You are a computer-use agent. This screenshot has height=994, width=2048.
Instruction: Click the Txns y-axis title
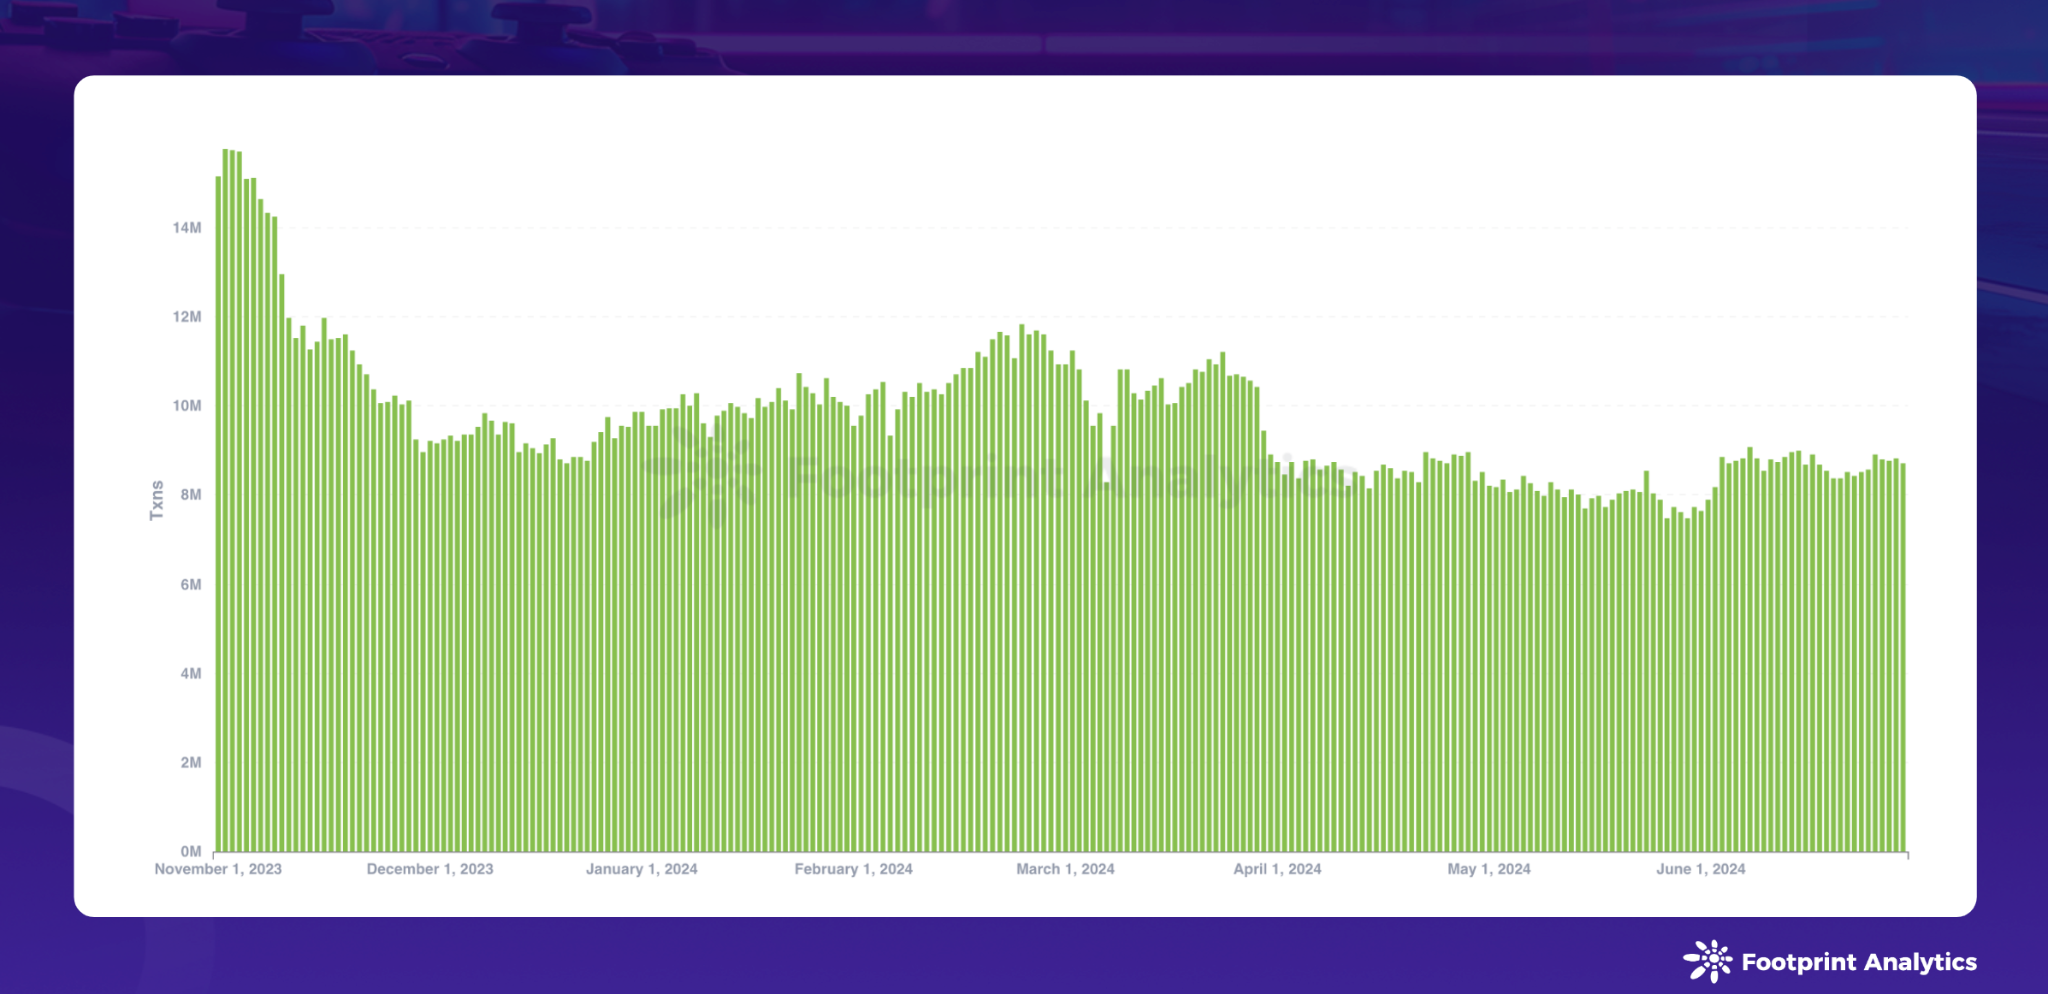coord(156,500)
